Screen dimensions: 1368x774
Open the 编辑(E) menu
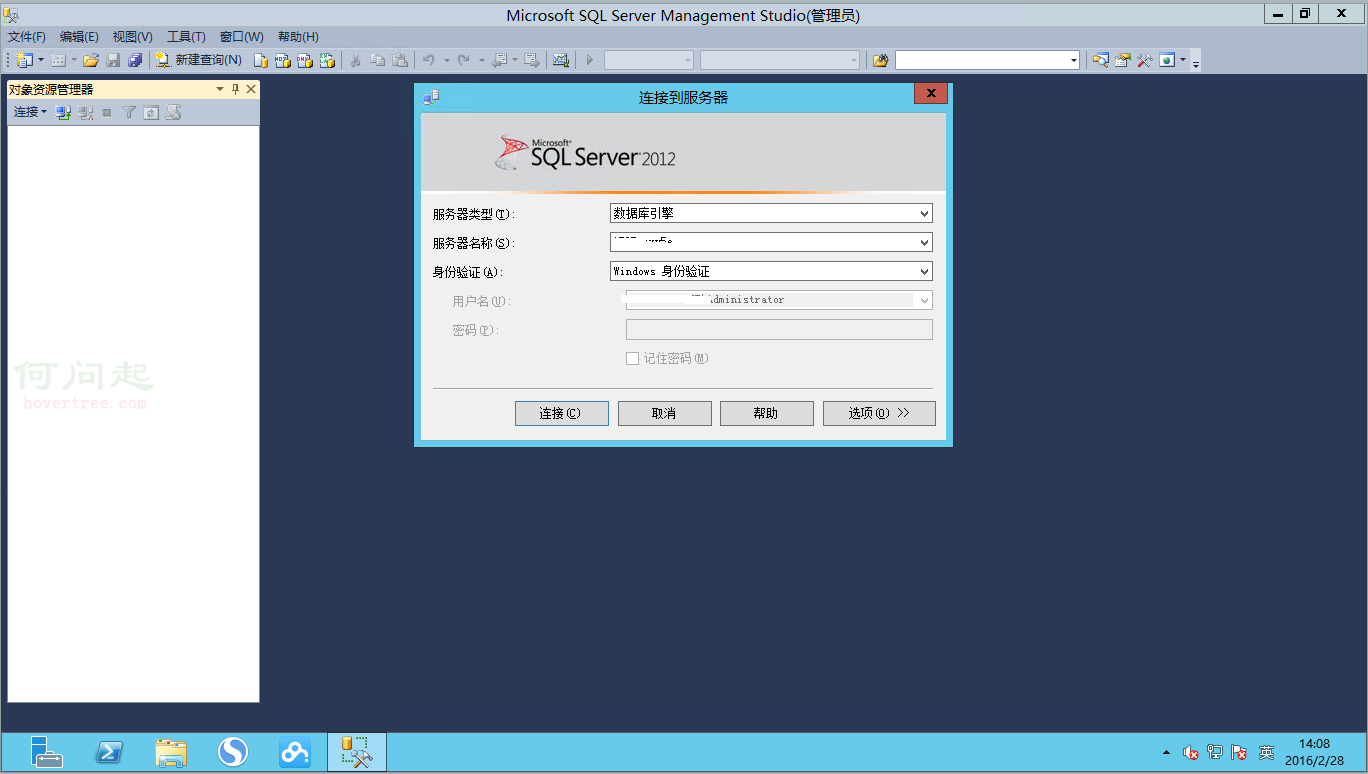pyautogui.click(x=79, y=37)
